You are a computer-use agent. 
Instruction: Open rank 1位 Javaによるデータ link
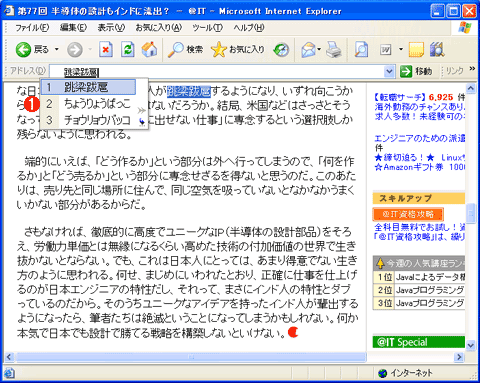430,277
